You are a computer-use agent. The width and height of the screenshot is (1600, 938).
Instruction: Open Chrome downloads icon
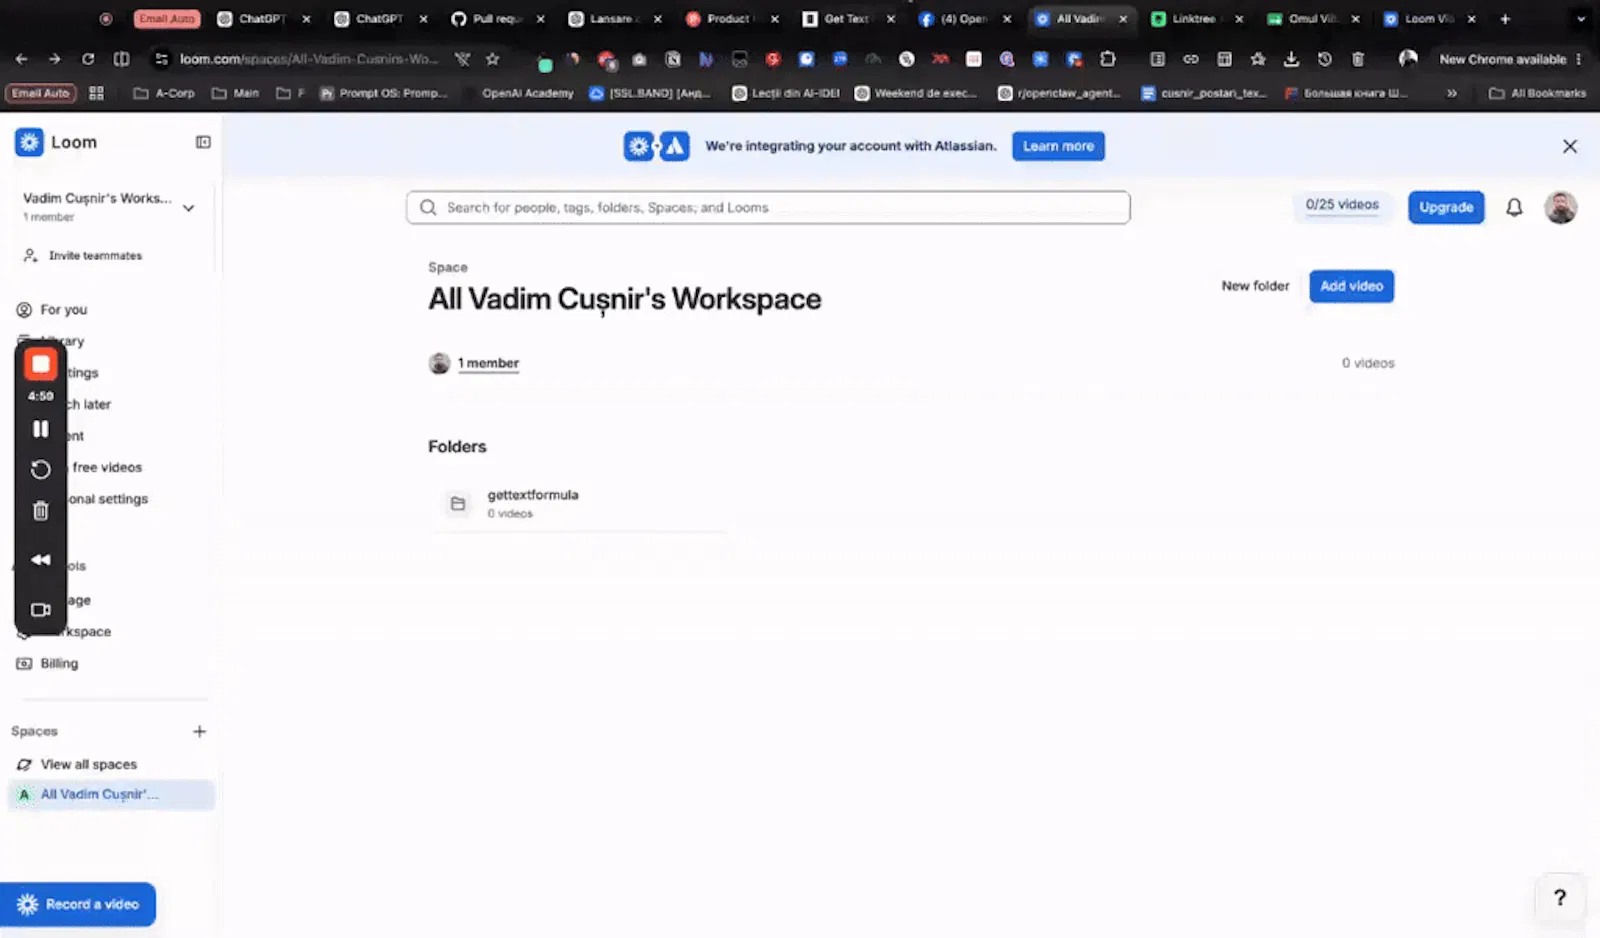pos(1291,59)
